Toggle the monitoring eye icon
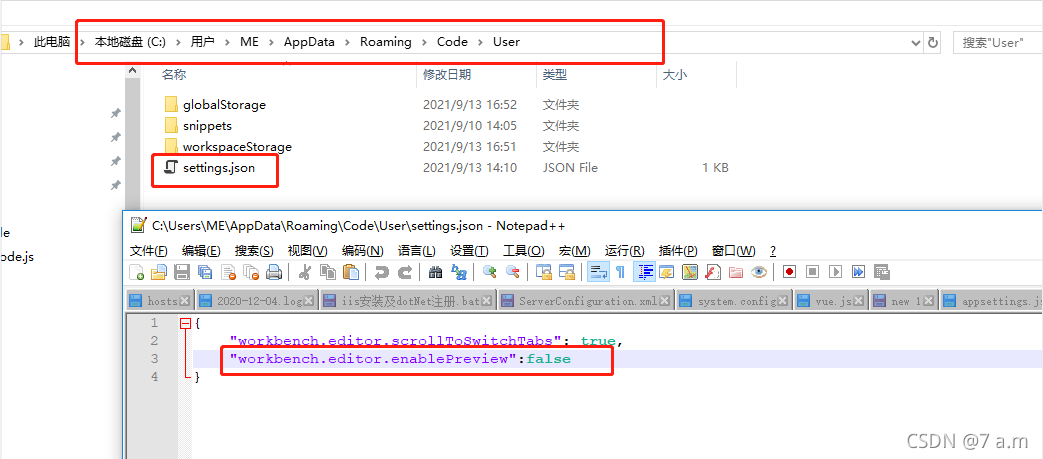This screenshot has width=1043, height=459. (759, 271)
